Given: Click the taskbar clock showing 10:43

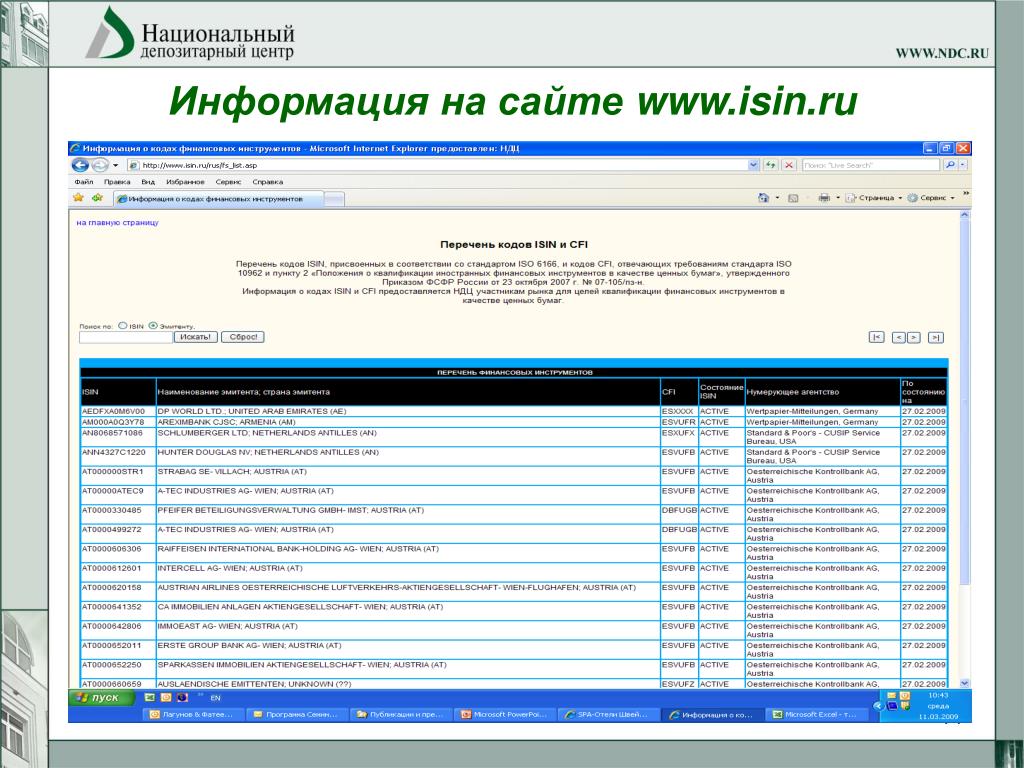Looking at the screenshot, I should 938,696.
